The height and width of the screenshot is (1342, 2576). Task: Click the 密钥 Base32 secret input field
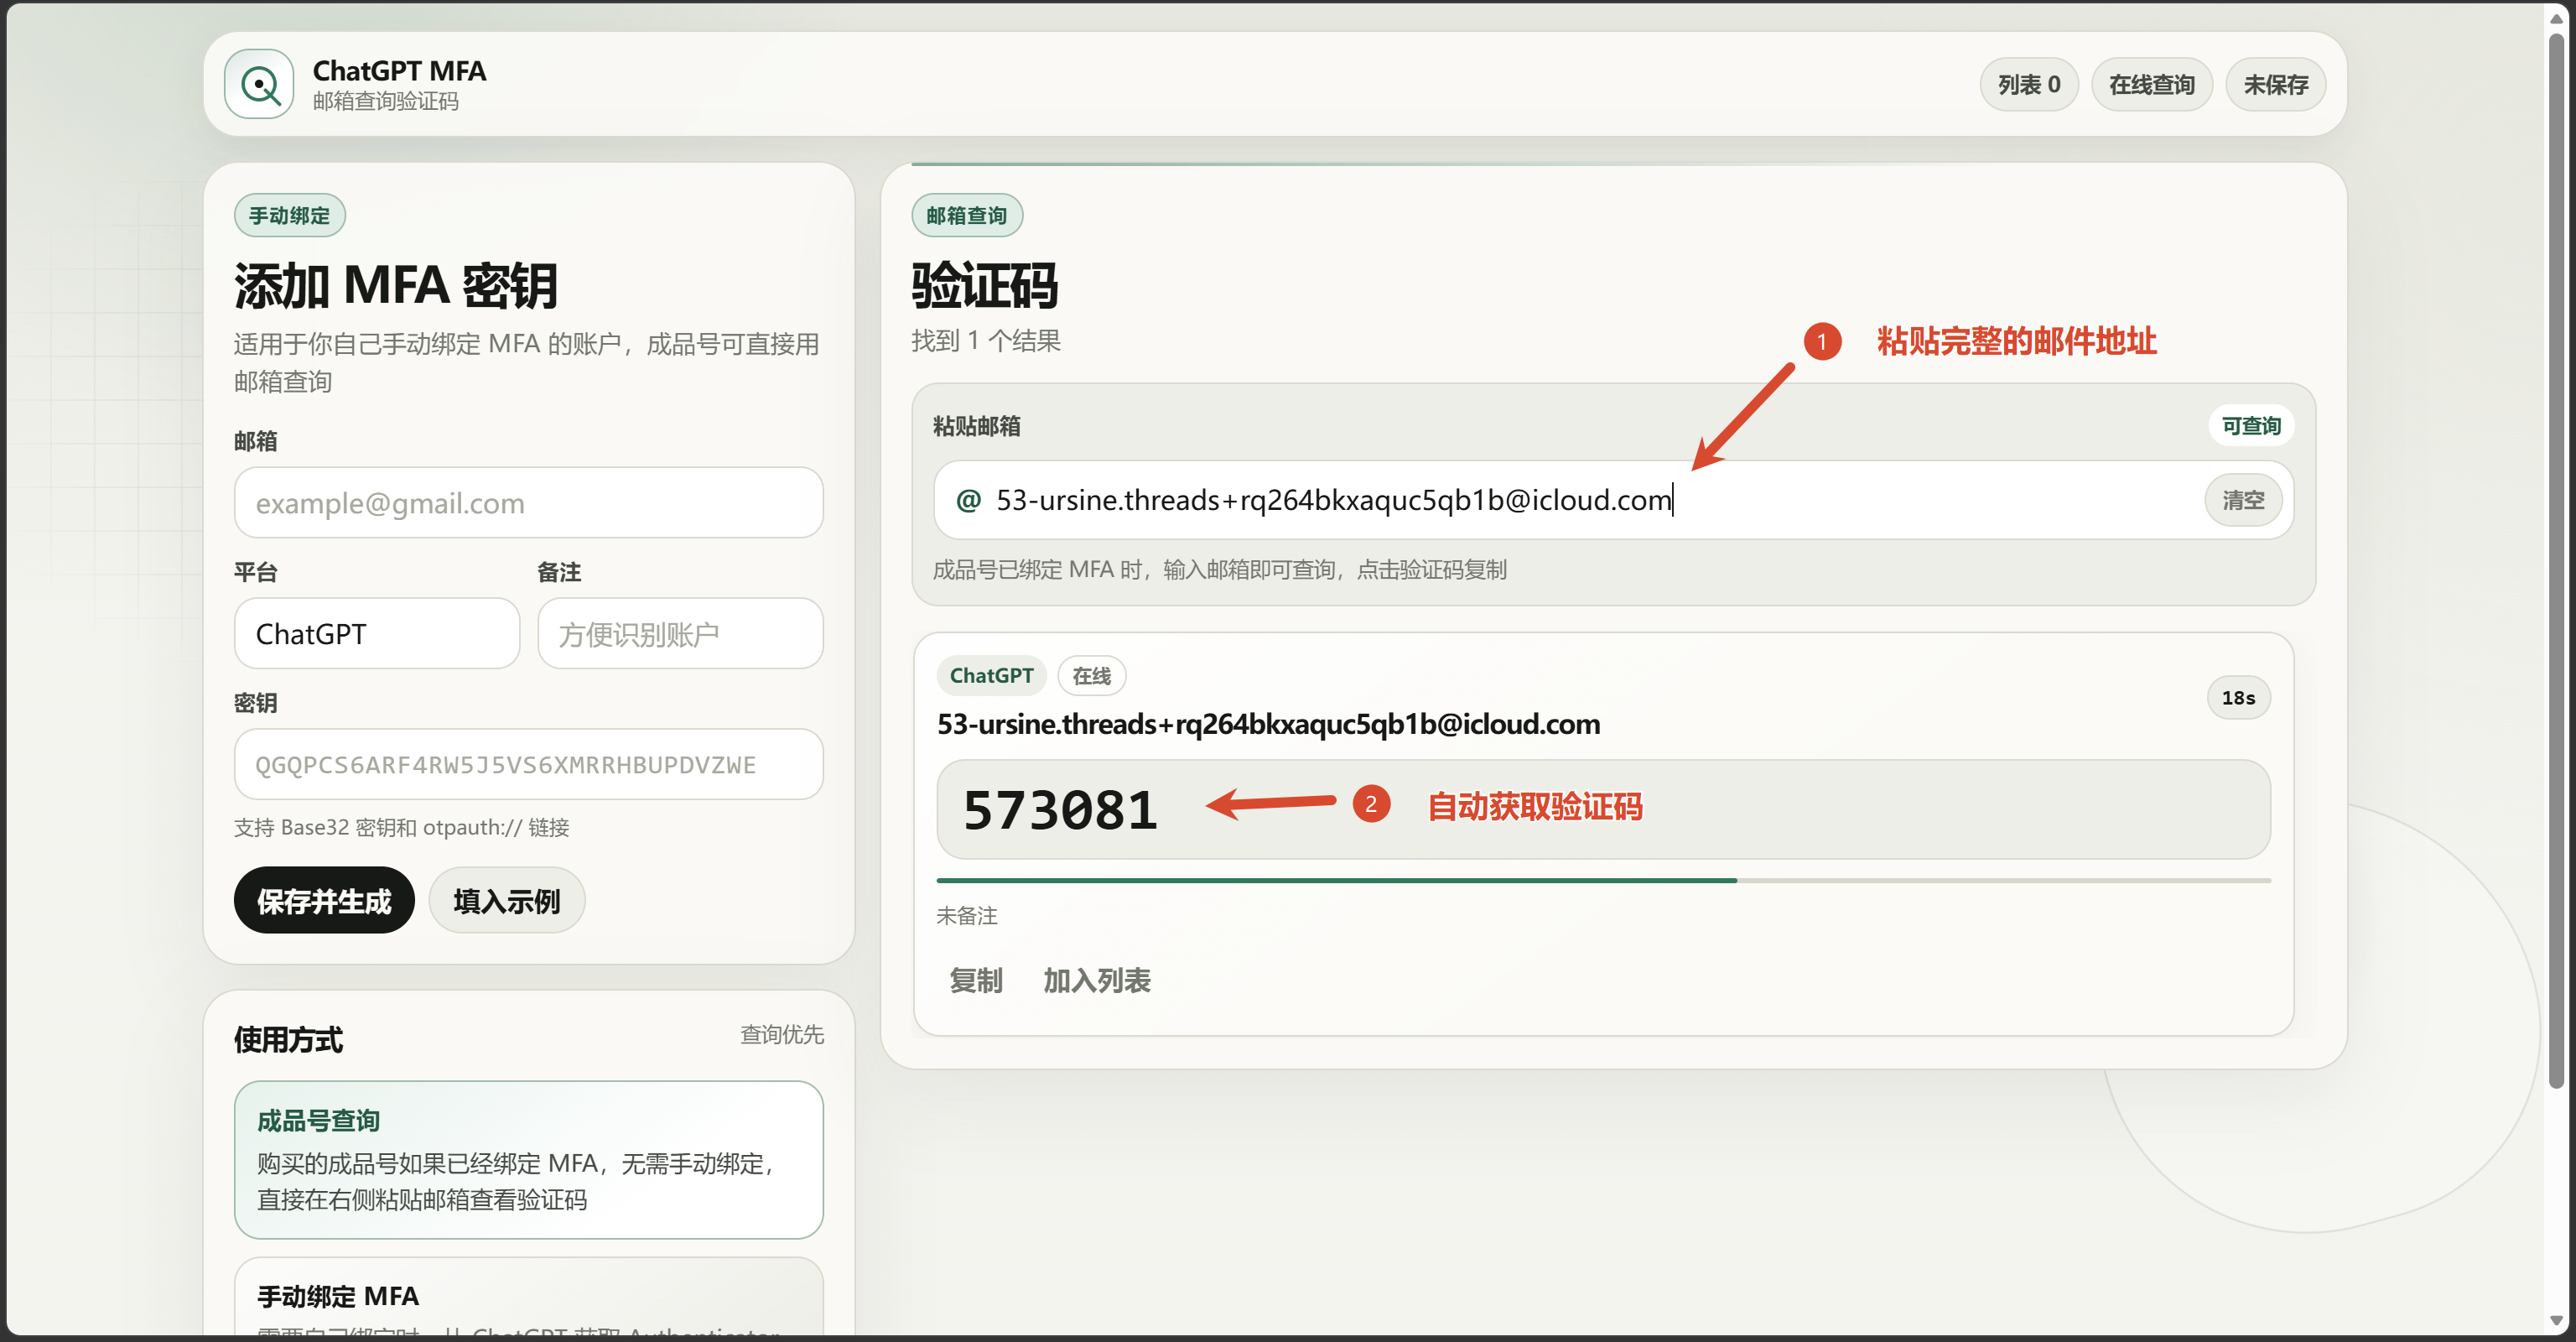pos(529,765)
